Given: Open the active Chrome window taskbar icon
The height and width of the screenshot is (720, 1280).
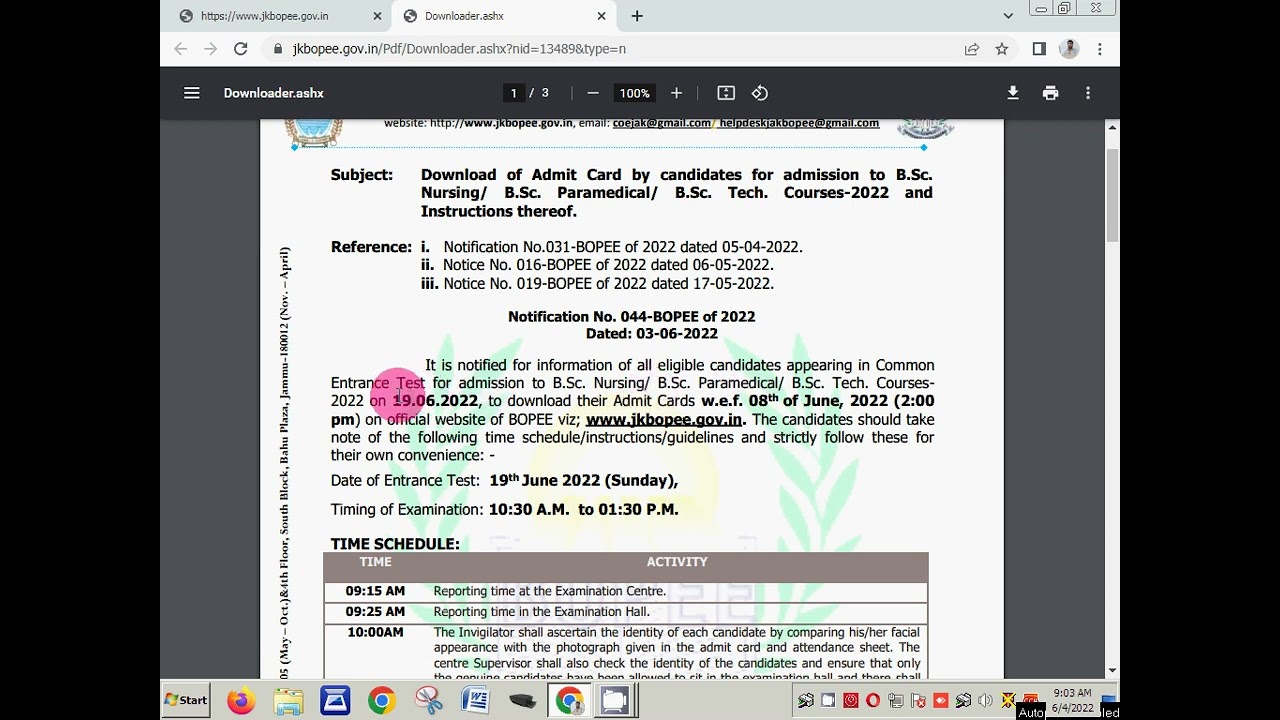Looking at the screenshot, I should click(569, 700).
